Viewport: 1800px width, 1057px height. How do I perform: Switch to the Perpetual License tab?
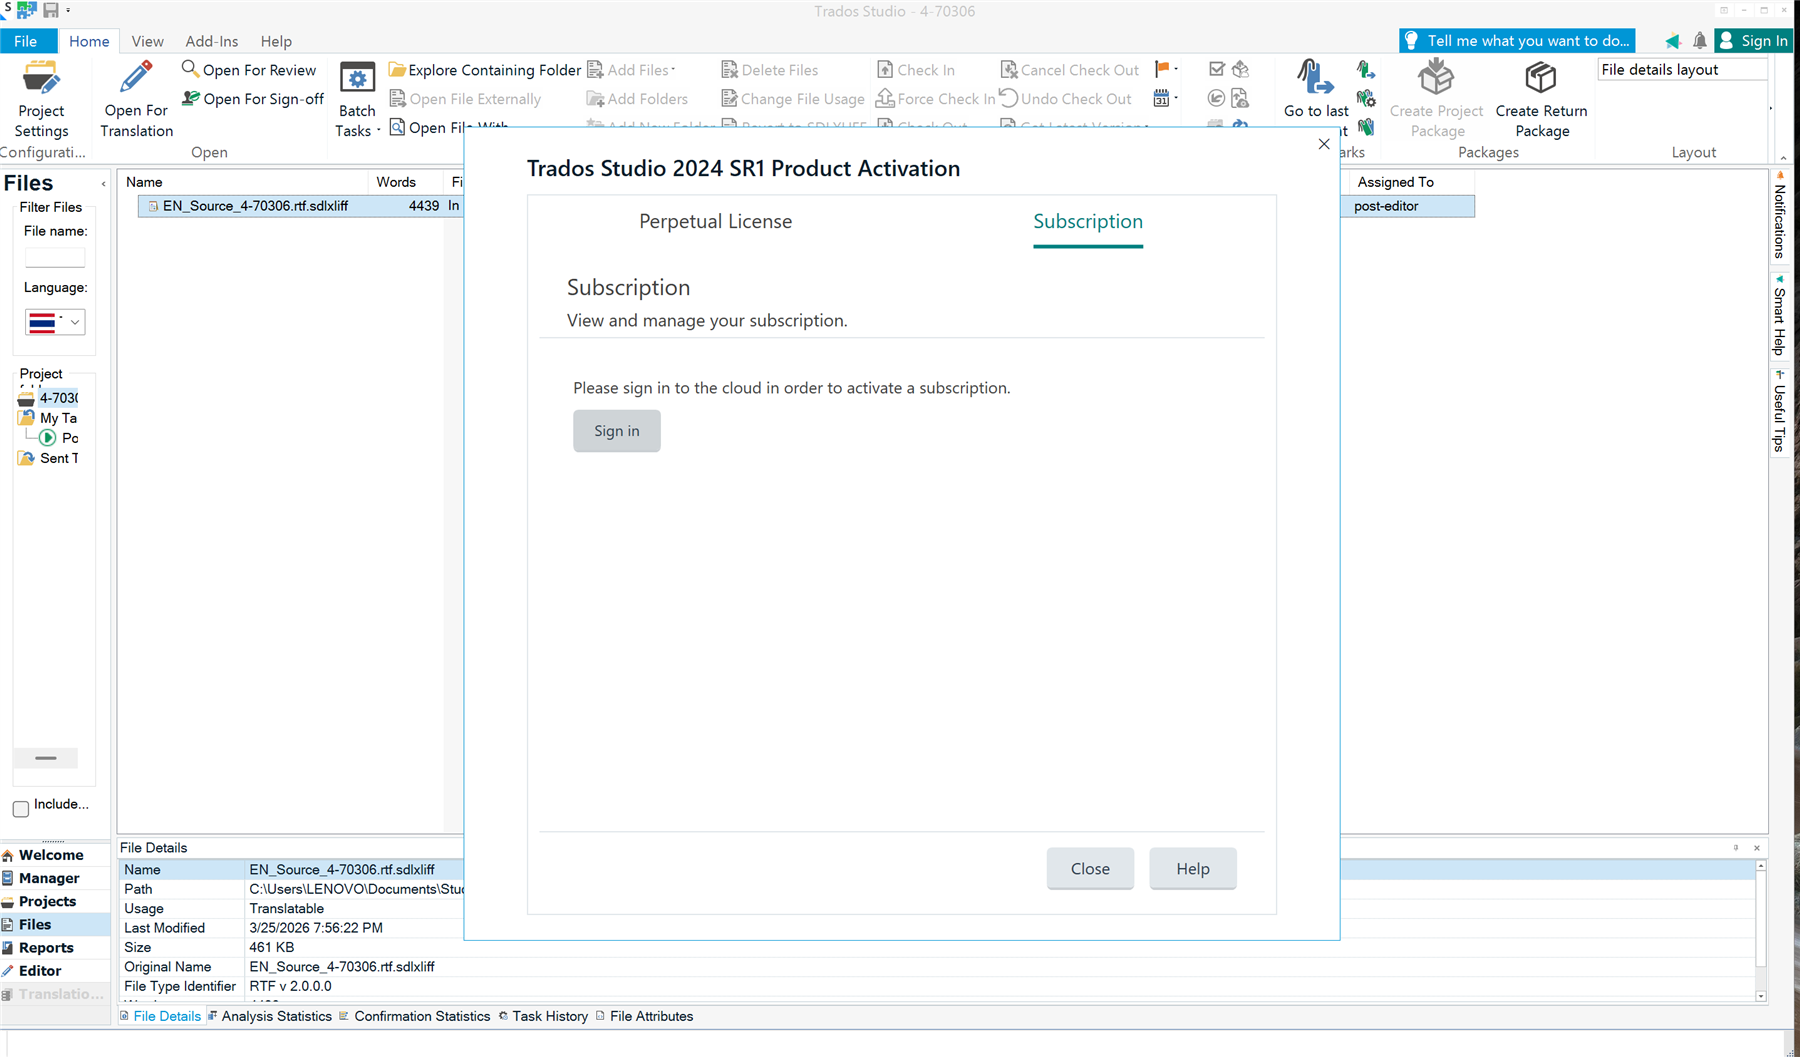714,221
